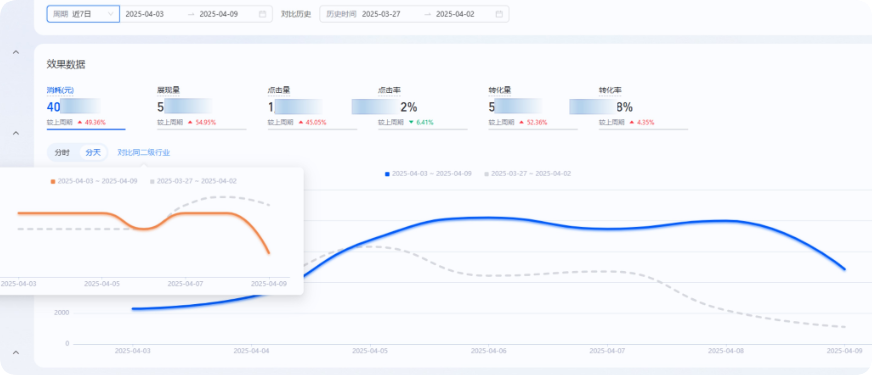Viewport: 872px width, 375px height.
Task: Collapse the chevron beside the 效果数据 panel
Action: [x=16, y=52]
